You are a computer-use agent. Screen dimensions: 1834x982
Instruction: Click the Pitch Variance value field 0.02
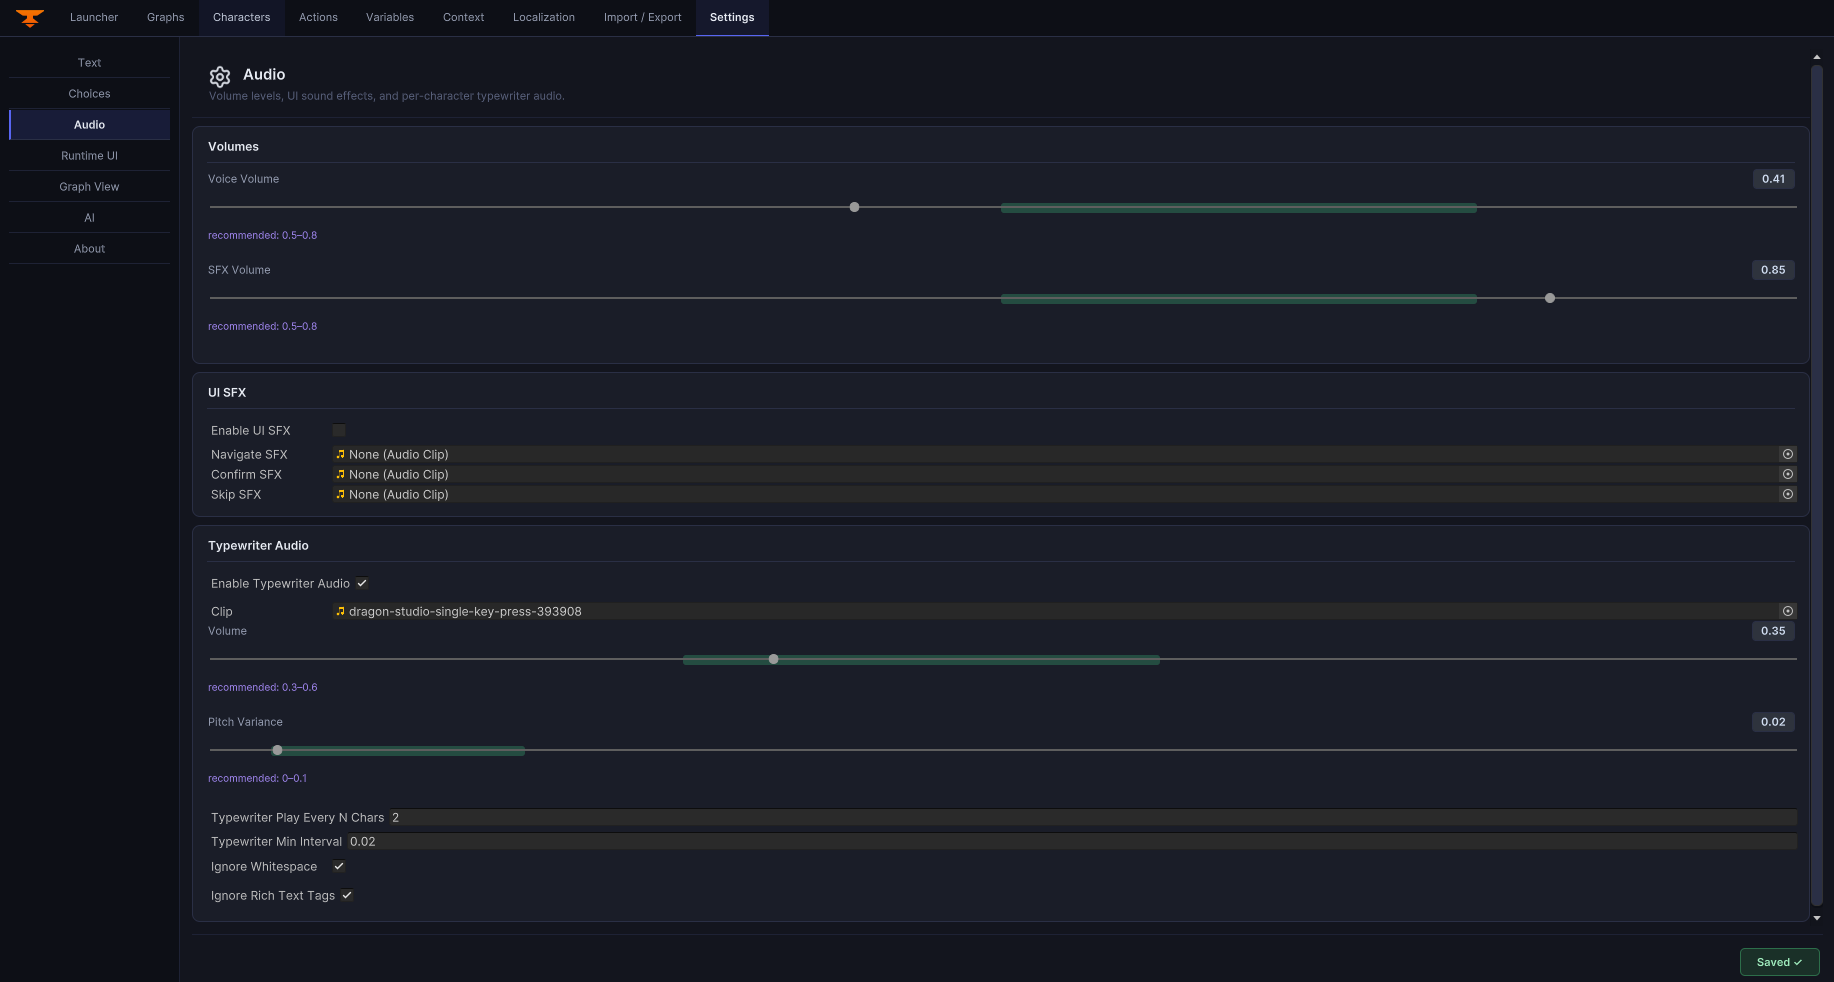click(x=1773, y=722)
